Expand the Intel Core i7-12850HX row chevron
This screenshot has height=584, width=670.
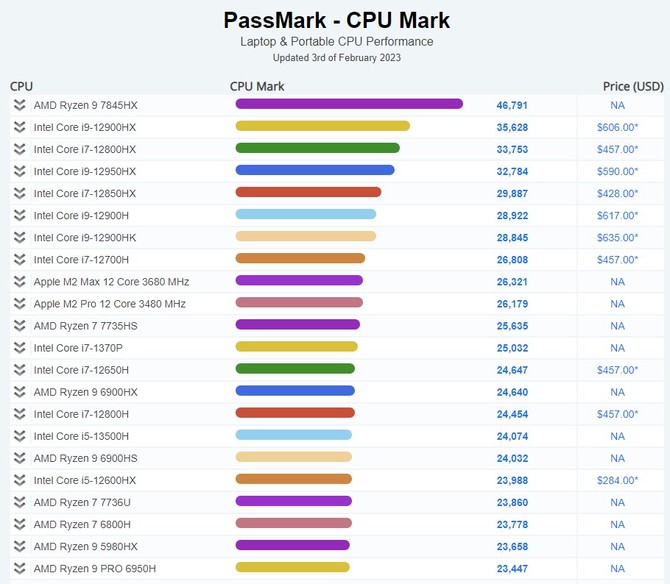19,194
